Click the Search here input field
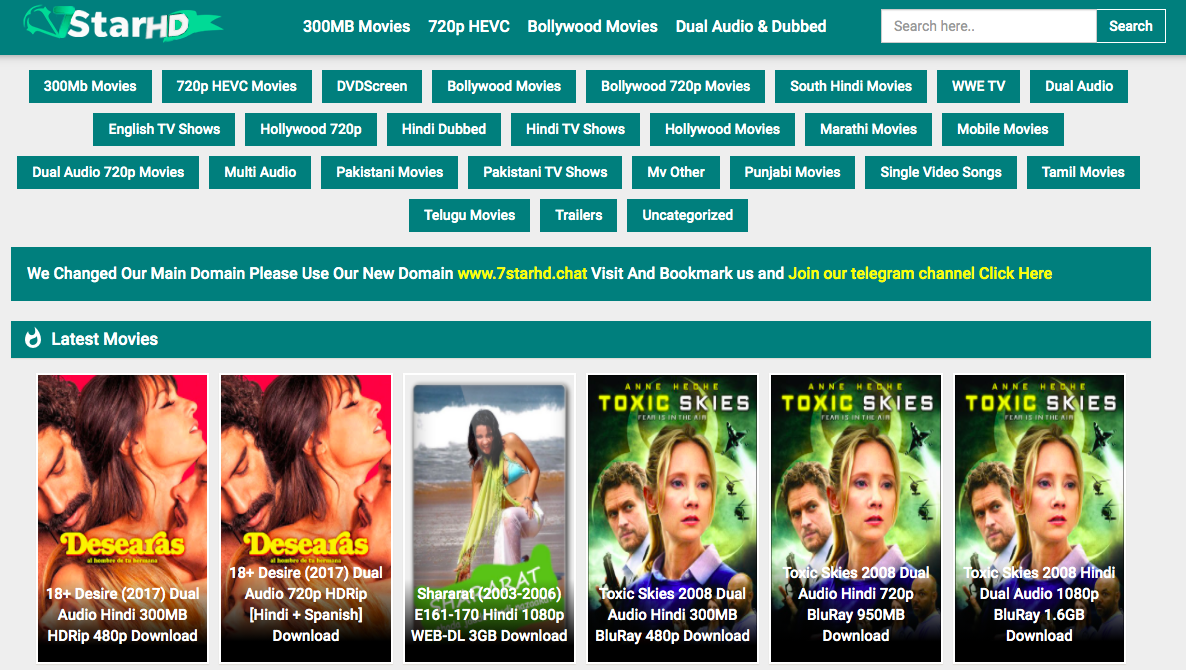1186x670 pixels. [x=988, y=26]
